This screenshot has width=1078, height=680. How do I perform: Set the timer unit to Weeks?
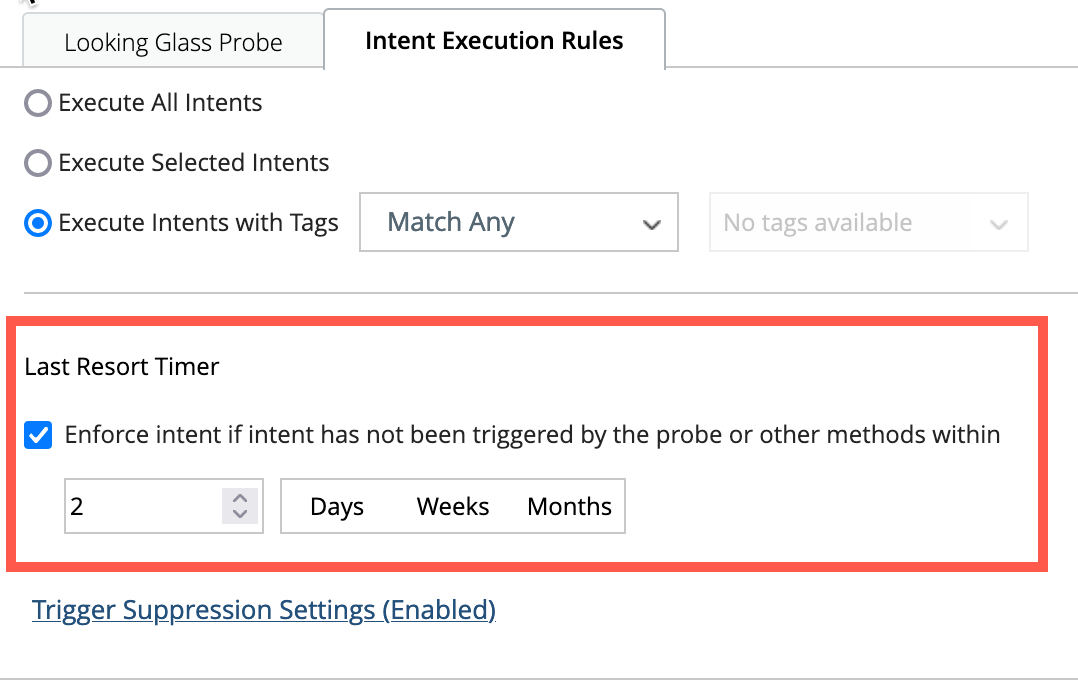tap(453, 507)
